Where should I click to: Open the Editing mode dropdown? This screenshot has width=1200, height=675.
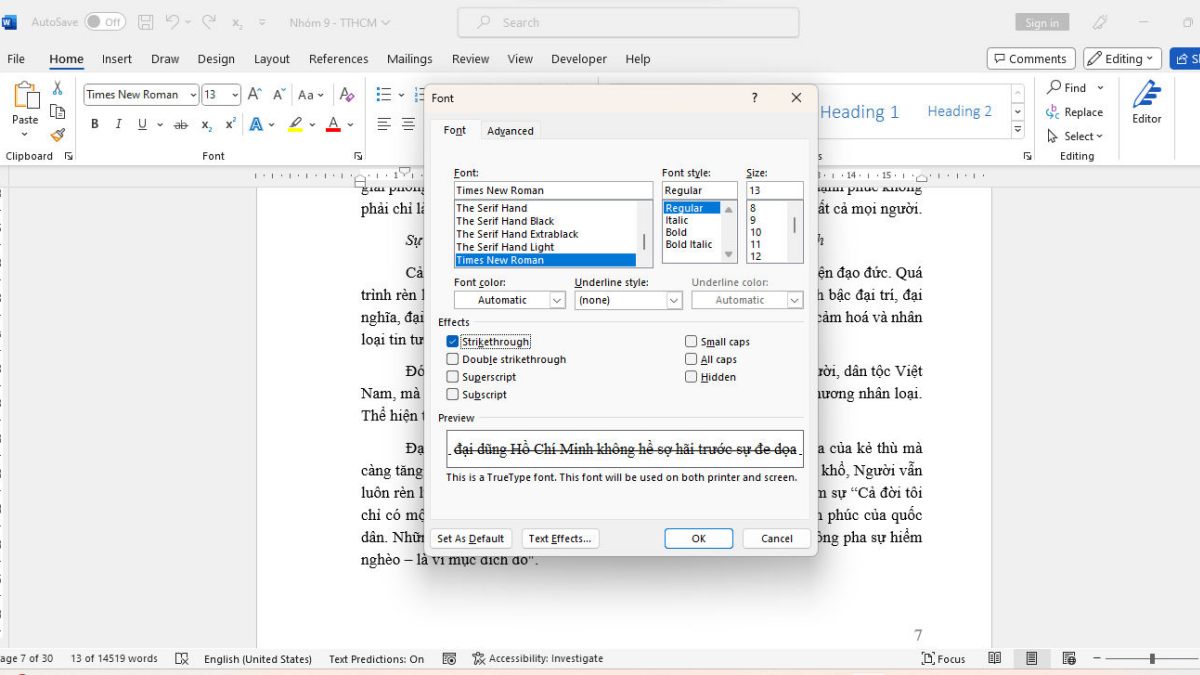click(x=1123, y=59)
